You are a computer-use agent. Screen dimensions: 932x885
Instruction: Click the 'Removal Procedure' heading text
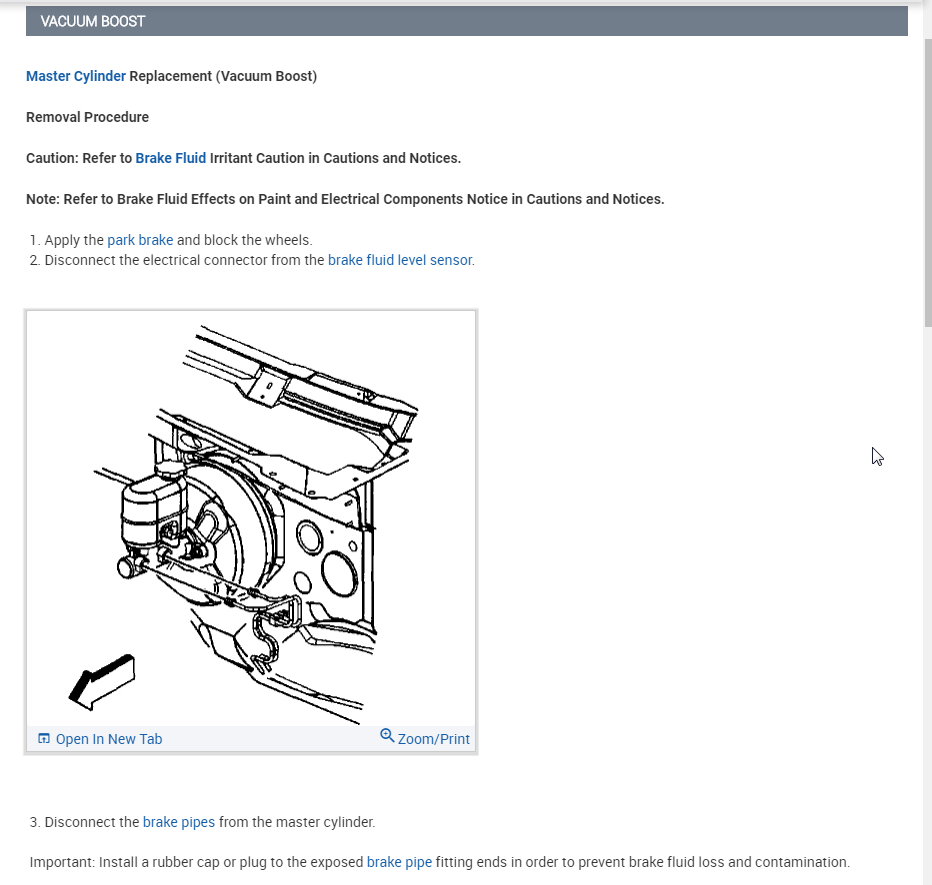(x=87, y=117)
